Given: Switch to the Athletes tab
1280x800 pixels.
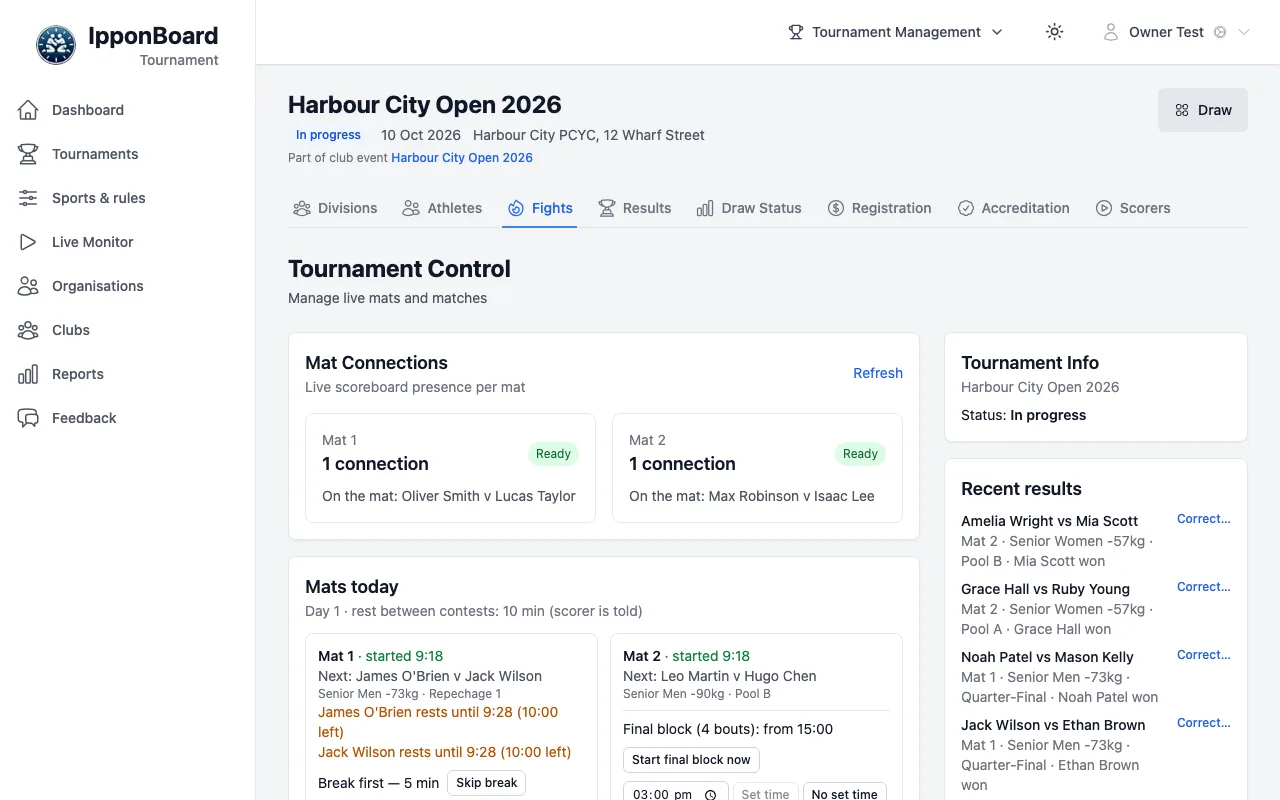Looking at the screenshot, I should point(442,208).
